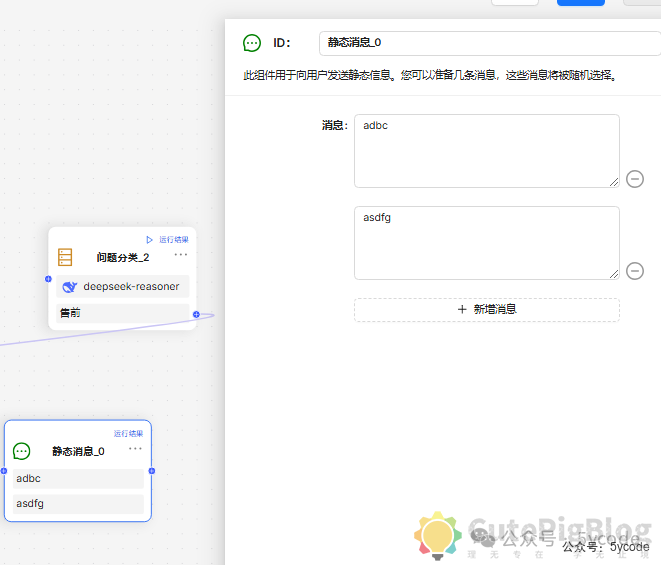661x565 pixels.
Task: Click the right handle of 静态消息_0 node
Action: (152, 471)
